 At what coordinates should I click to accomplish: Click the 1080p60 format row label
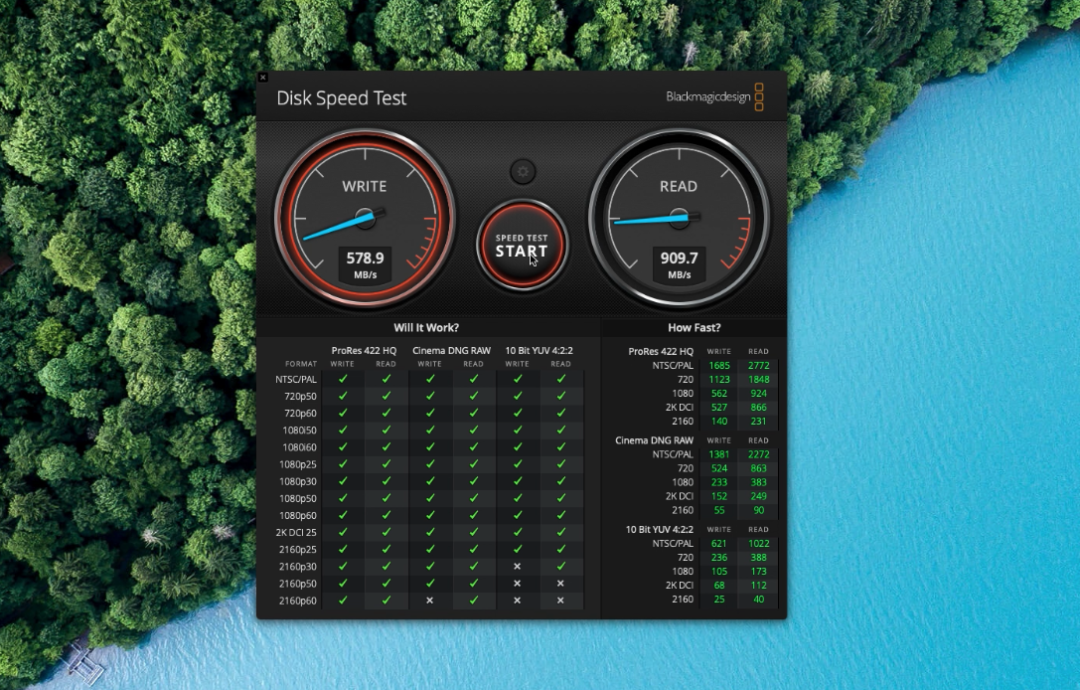pyautogui.click(x=298, y=515)
